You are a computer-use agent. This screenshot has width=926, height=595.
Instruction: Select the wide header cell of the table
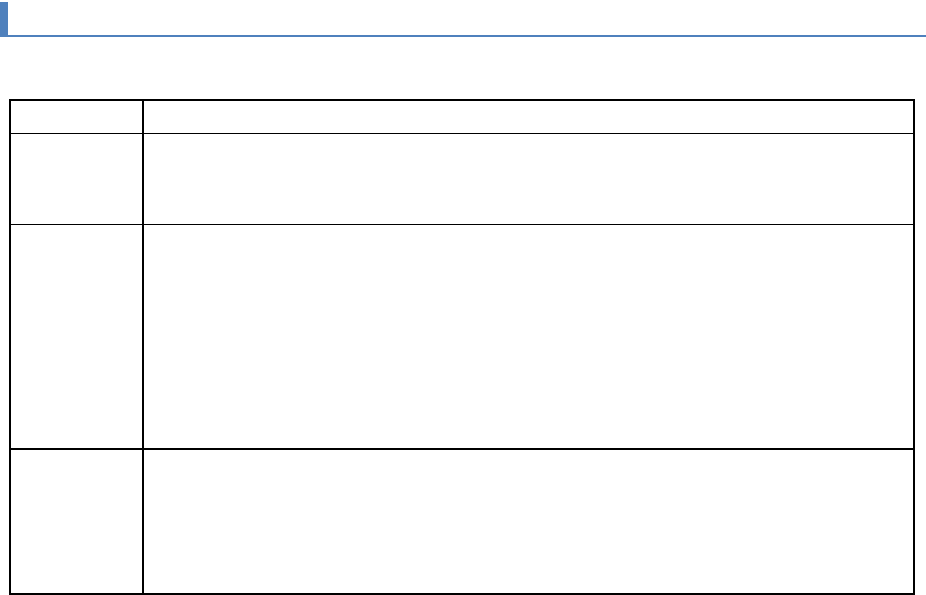coord(528,116)
